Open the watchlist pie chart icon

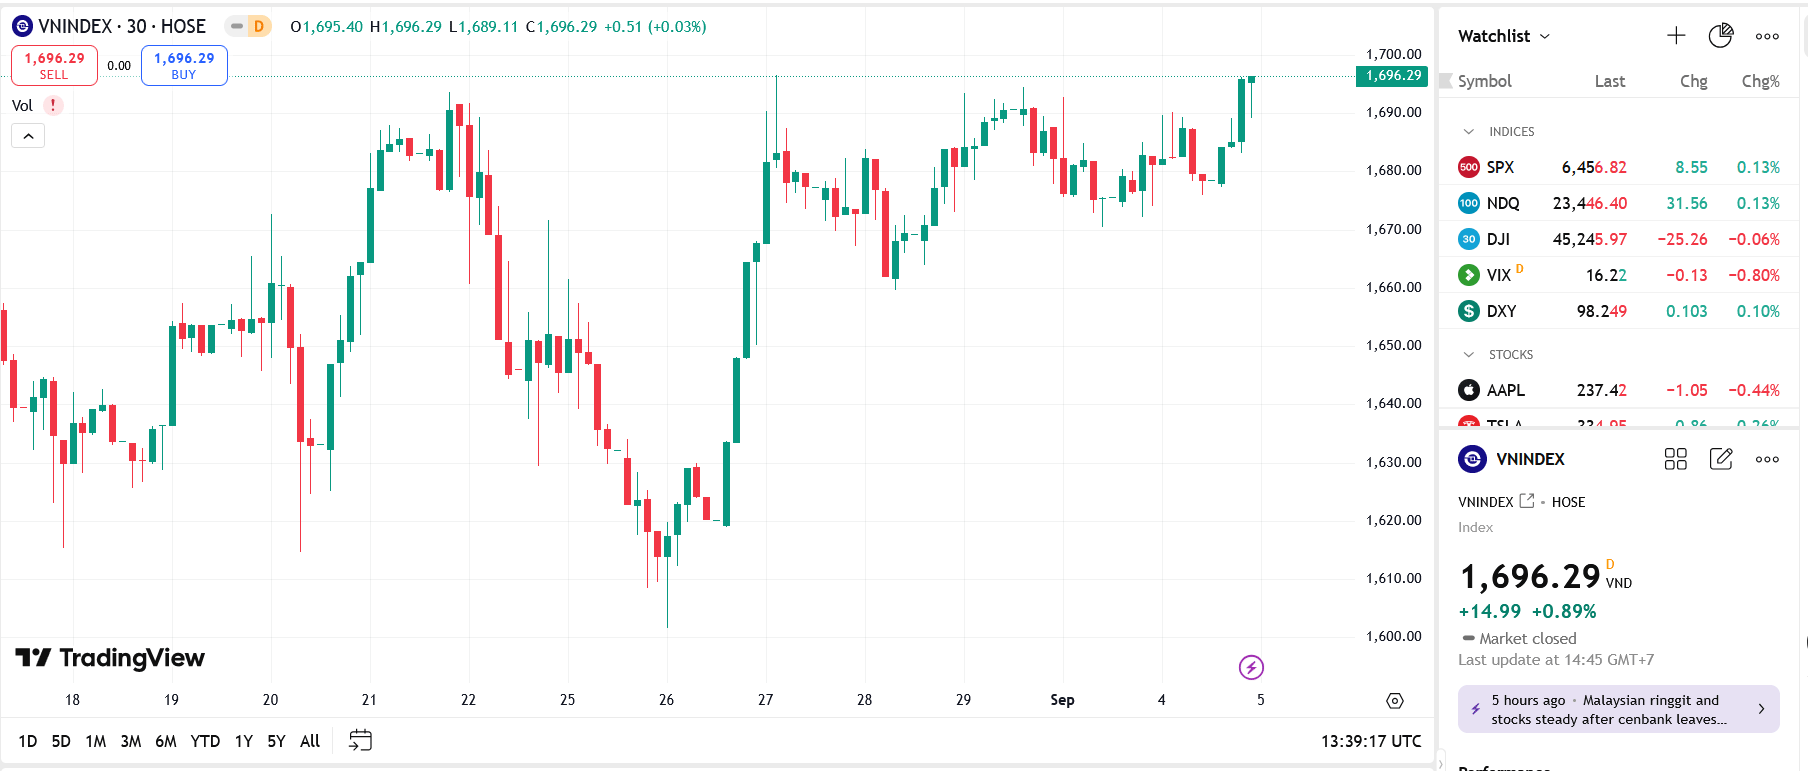click(x=1721, y=36)
